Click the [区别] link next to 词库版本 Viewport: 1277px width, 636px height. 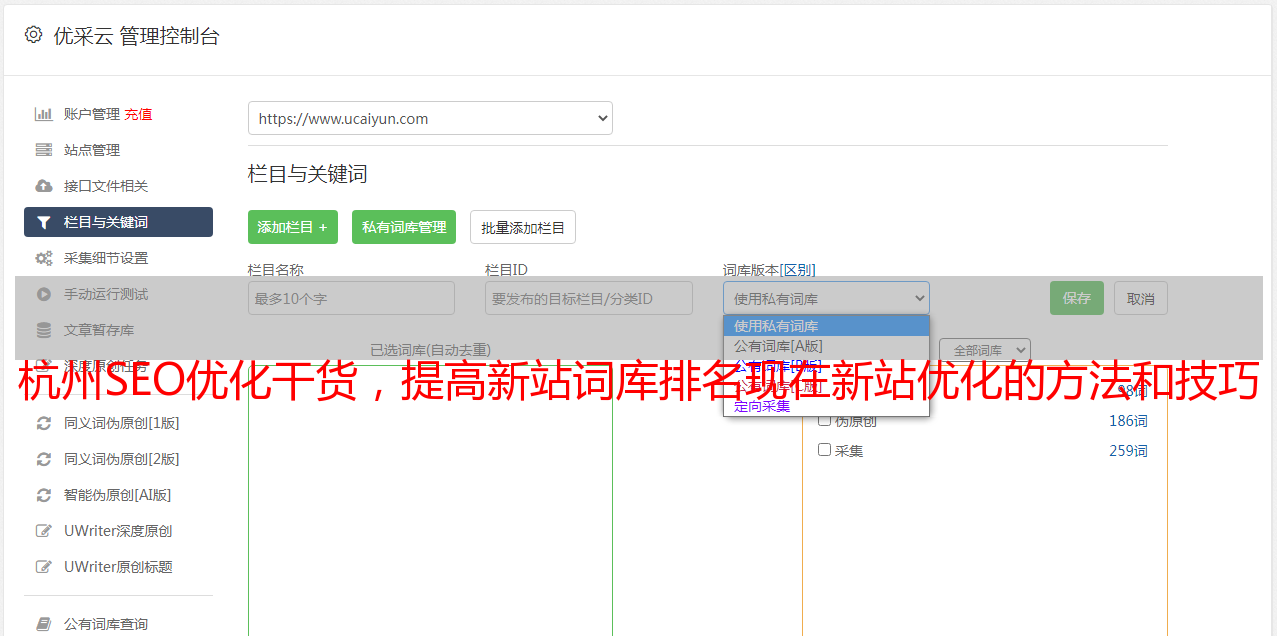(797, 270)
